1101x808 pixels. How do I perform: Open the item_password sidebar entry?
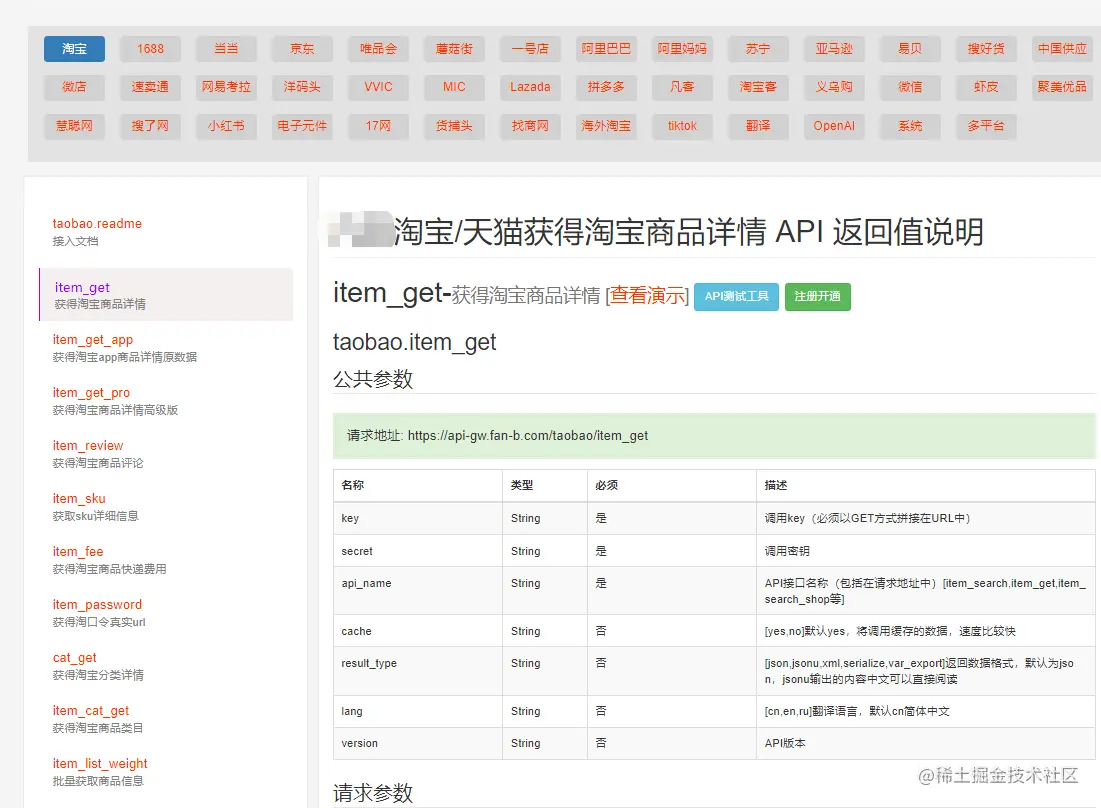[x=99, y=613]
